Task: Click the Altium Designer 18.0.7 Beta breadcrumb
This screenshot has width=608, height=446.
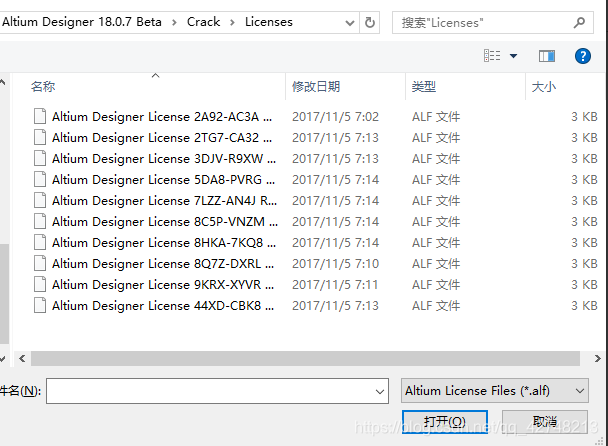Action: [x=81, y=22]
